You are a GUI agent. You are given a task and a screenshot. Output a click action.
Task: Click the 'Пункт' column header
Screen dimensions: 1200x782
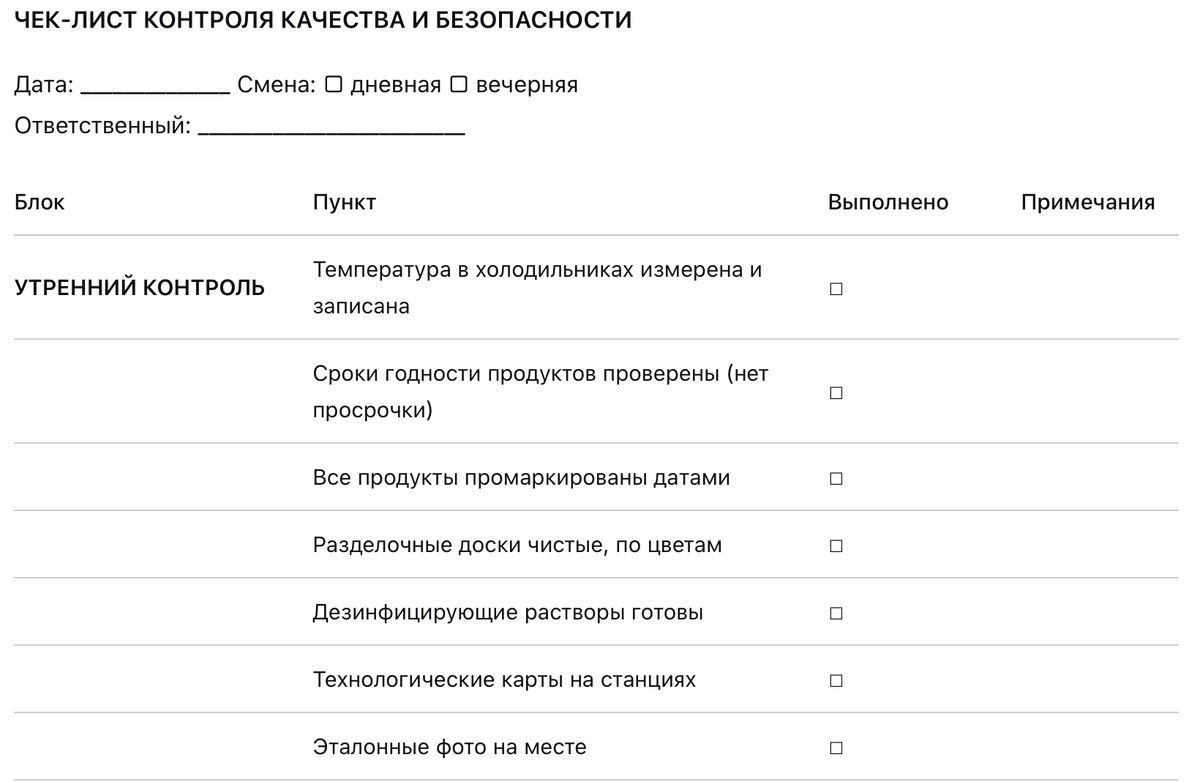click(x=344, y=203)
